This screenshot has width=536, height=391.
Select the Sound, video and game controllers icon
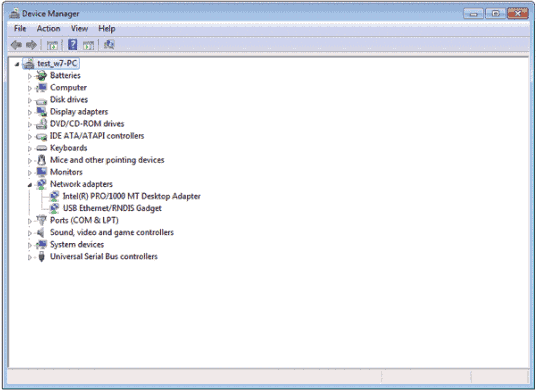41,232
